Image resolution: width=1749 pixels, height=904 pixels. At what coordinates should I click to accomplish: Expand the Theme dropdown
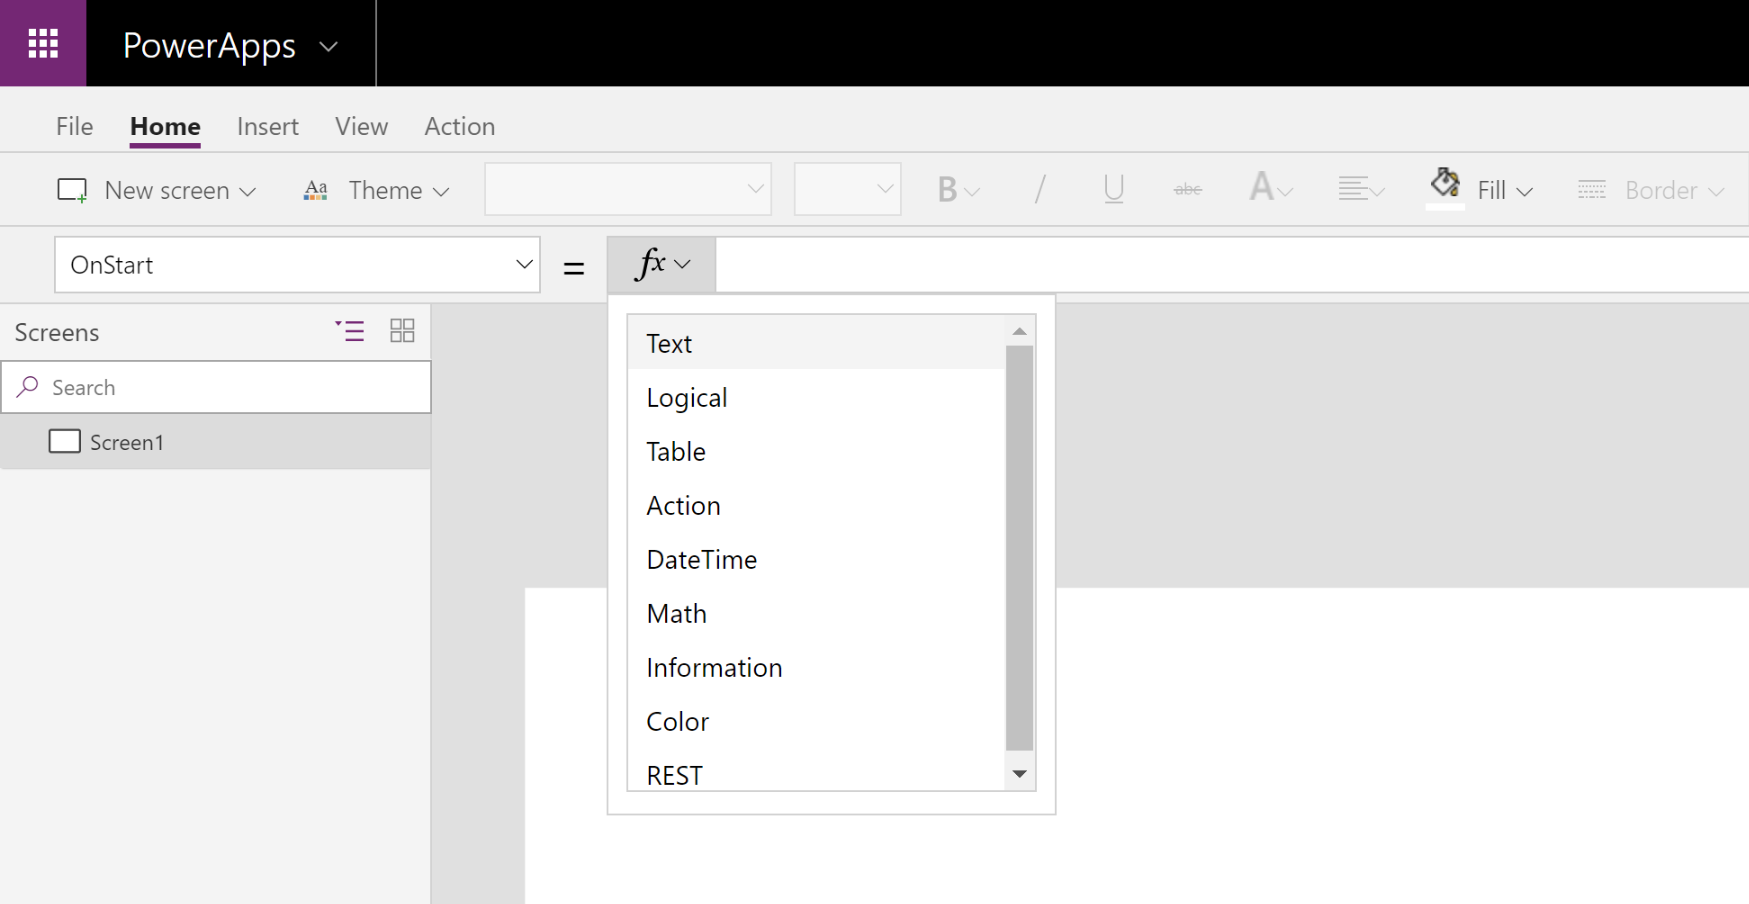pyautogui.click(x=376, y=190)
